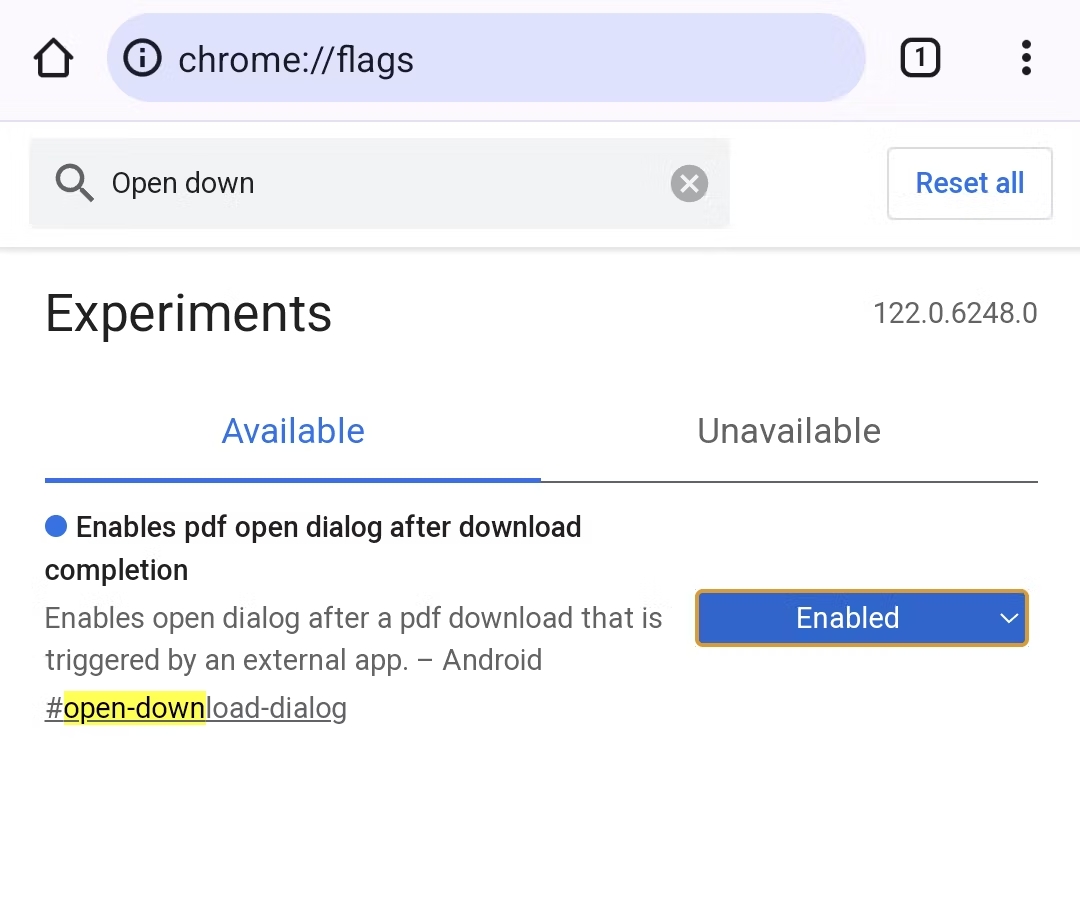This screenshot has width=1080, height=910.
Task: Focus the chrome://flags address bar
Action: (486, 58)
